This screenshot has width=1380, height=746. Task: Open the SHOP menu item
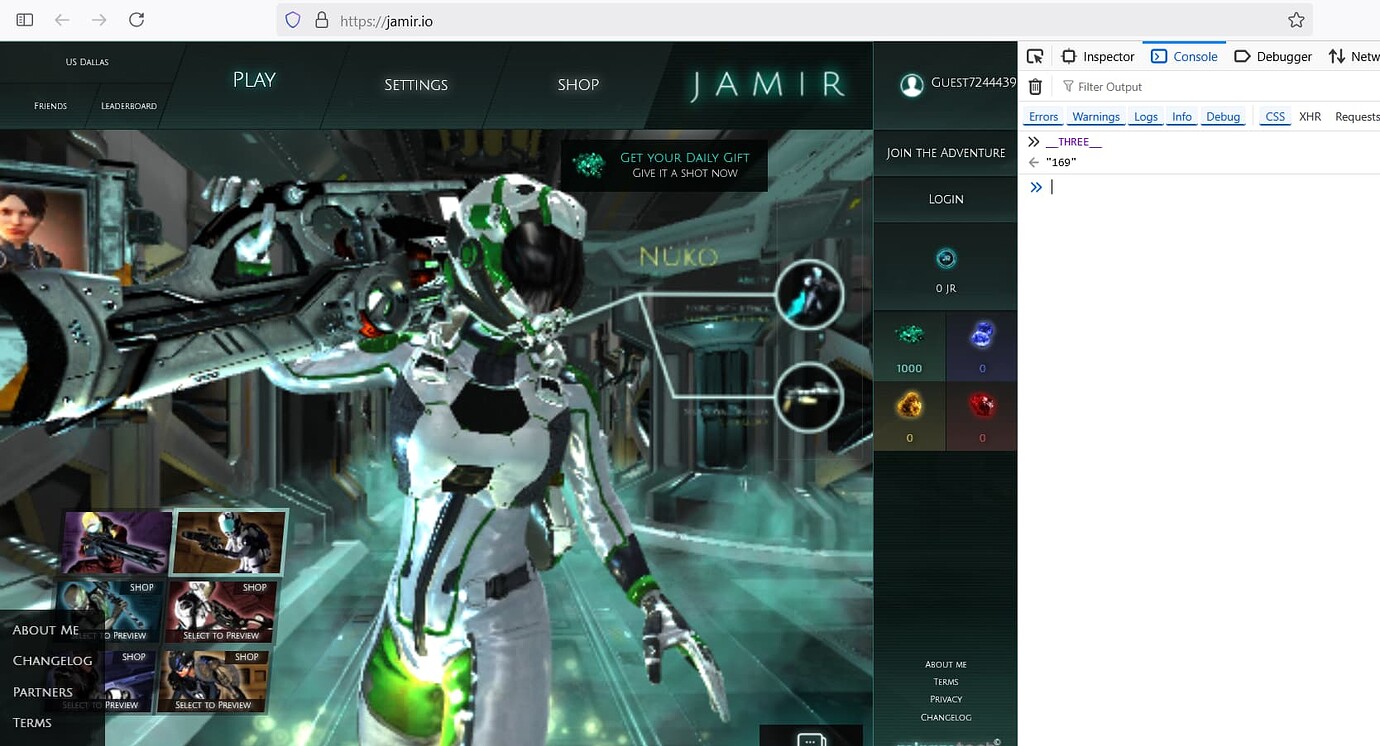pyautogui.click(x=577, y=84)
